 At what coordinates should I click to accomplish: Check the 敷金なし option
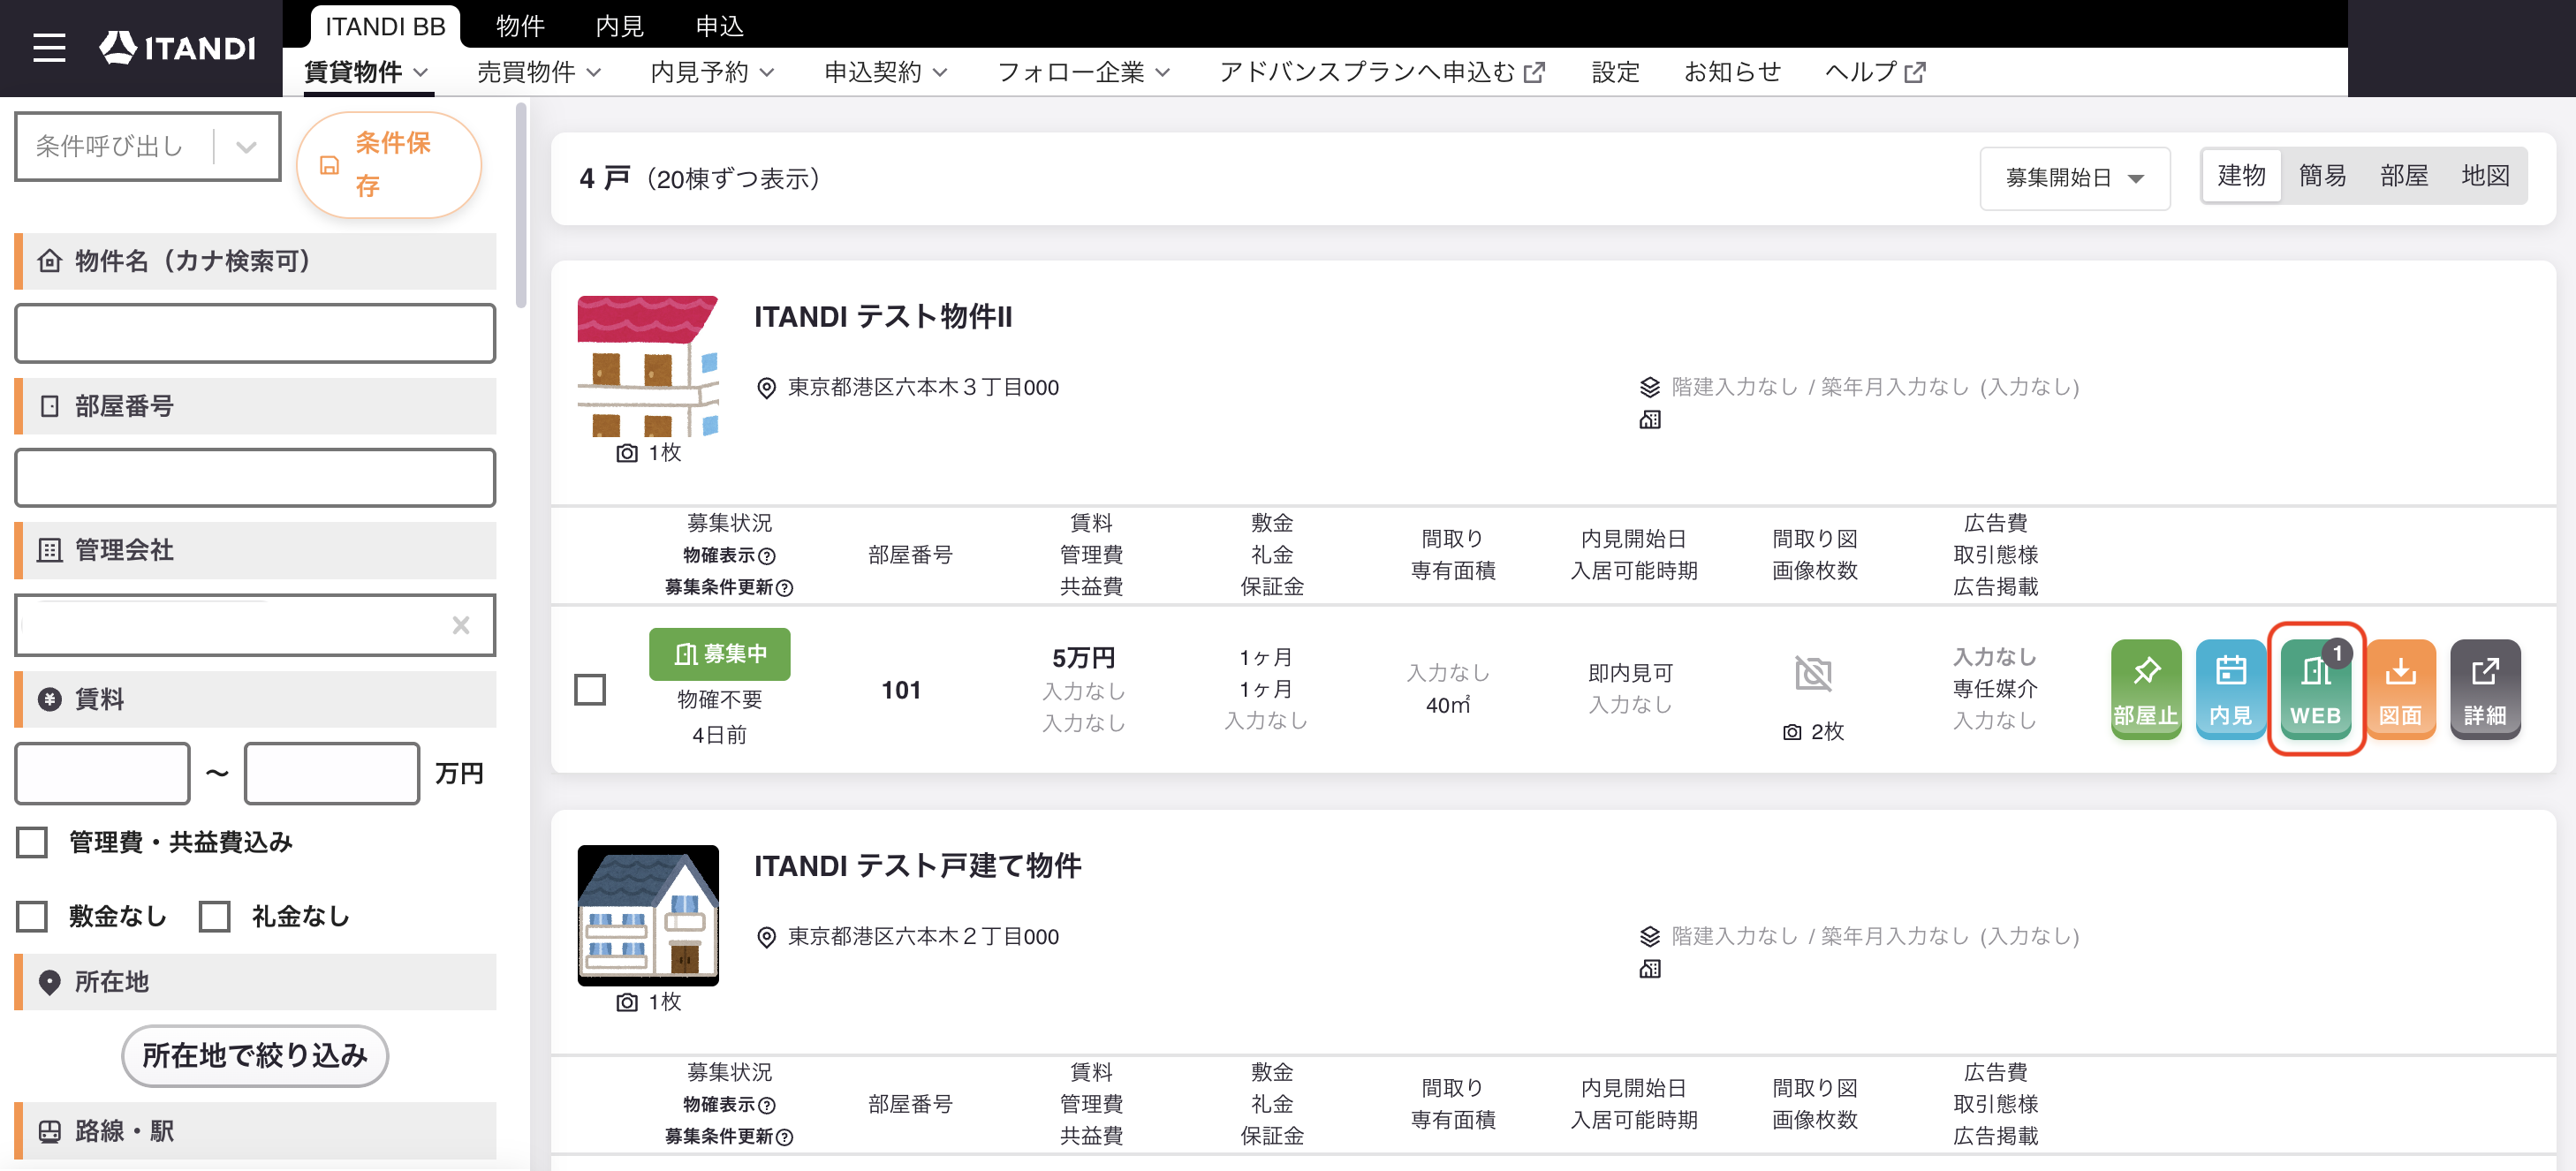click(x=32, y=916)
